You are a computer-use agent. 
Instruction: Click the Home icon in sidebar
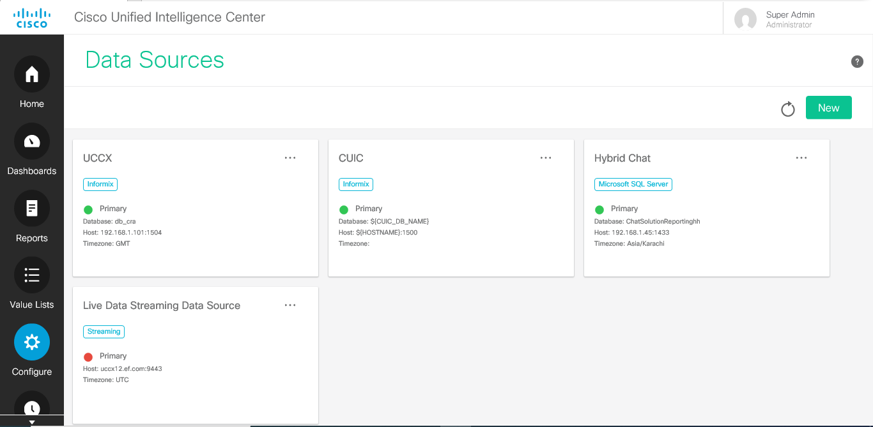(x=31, y=75)
